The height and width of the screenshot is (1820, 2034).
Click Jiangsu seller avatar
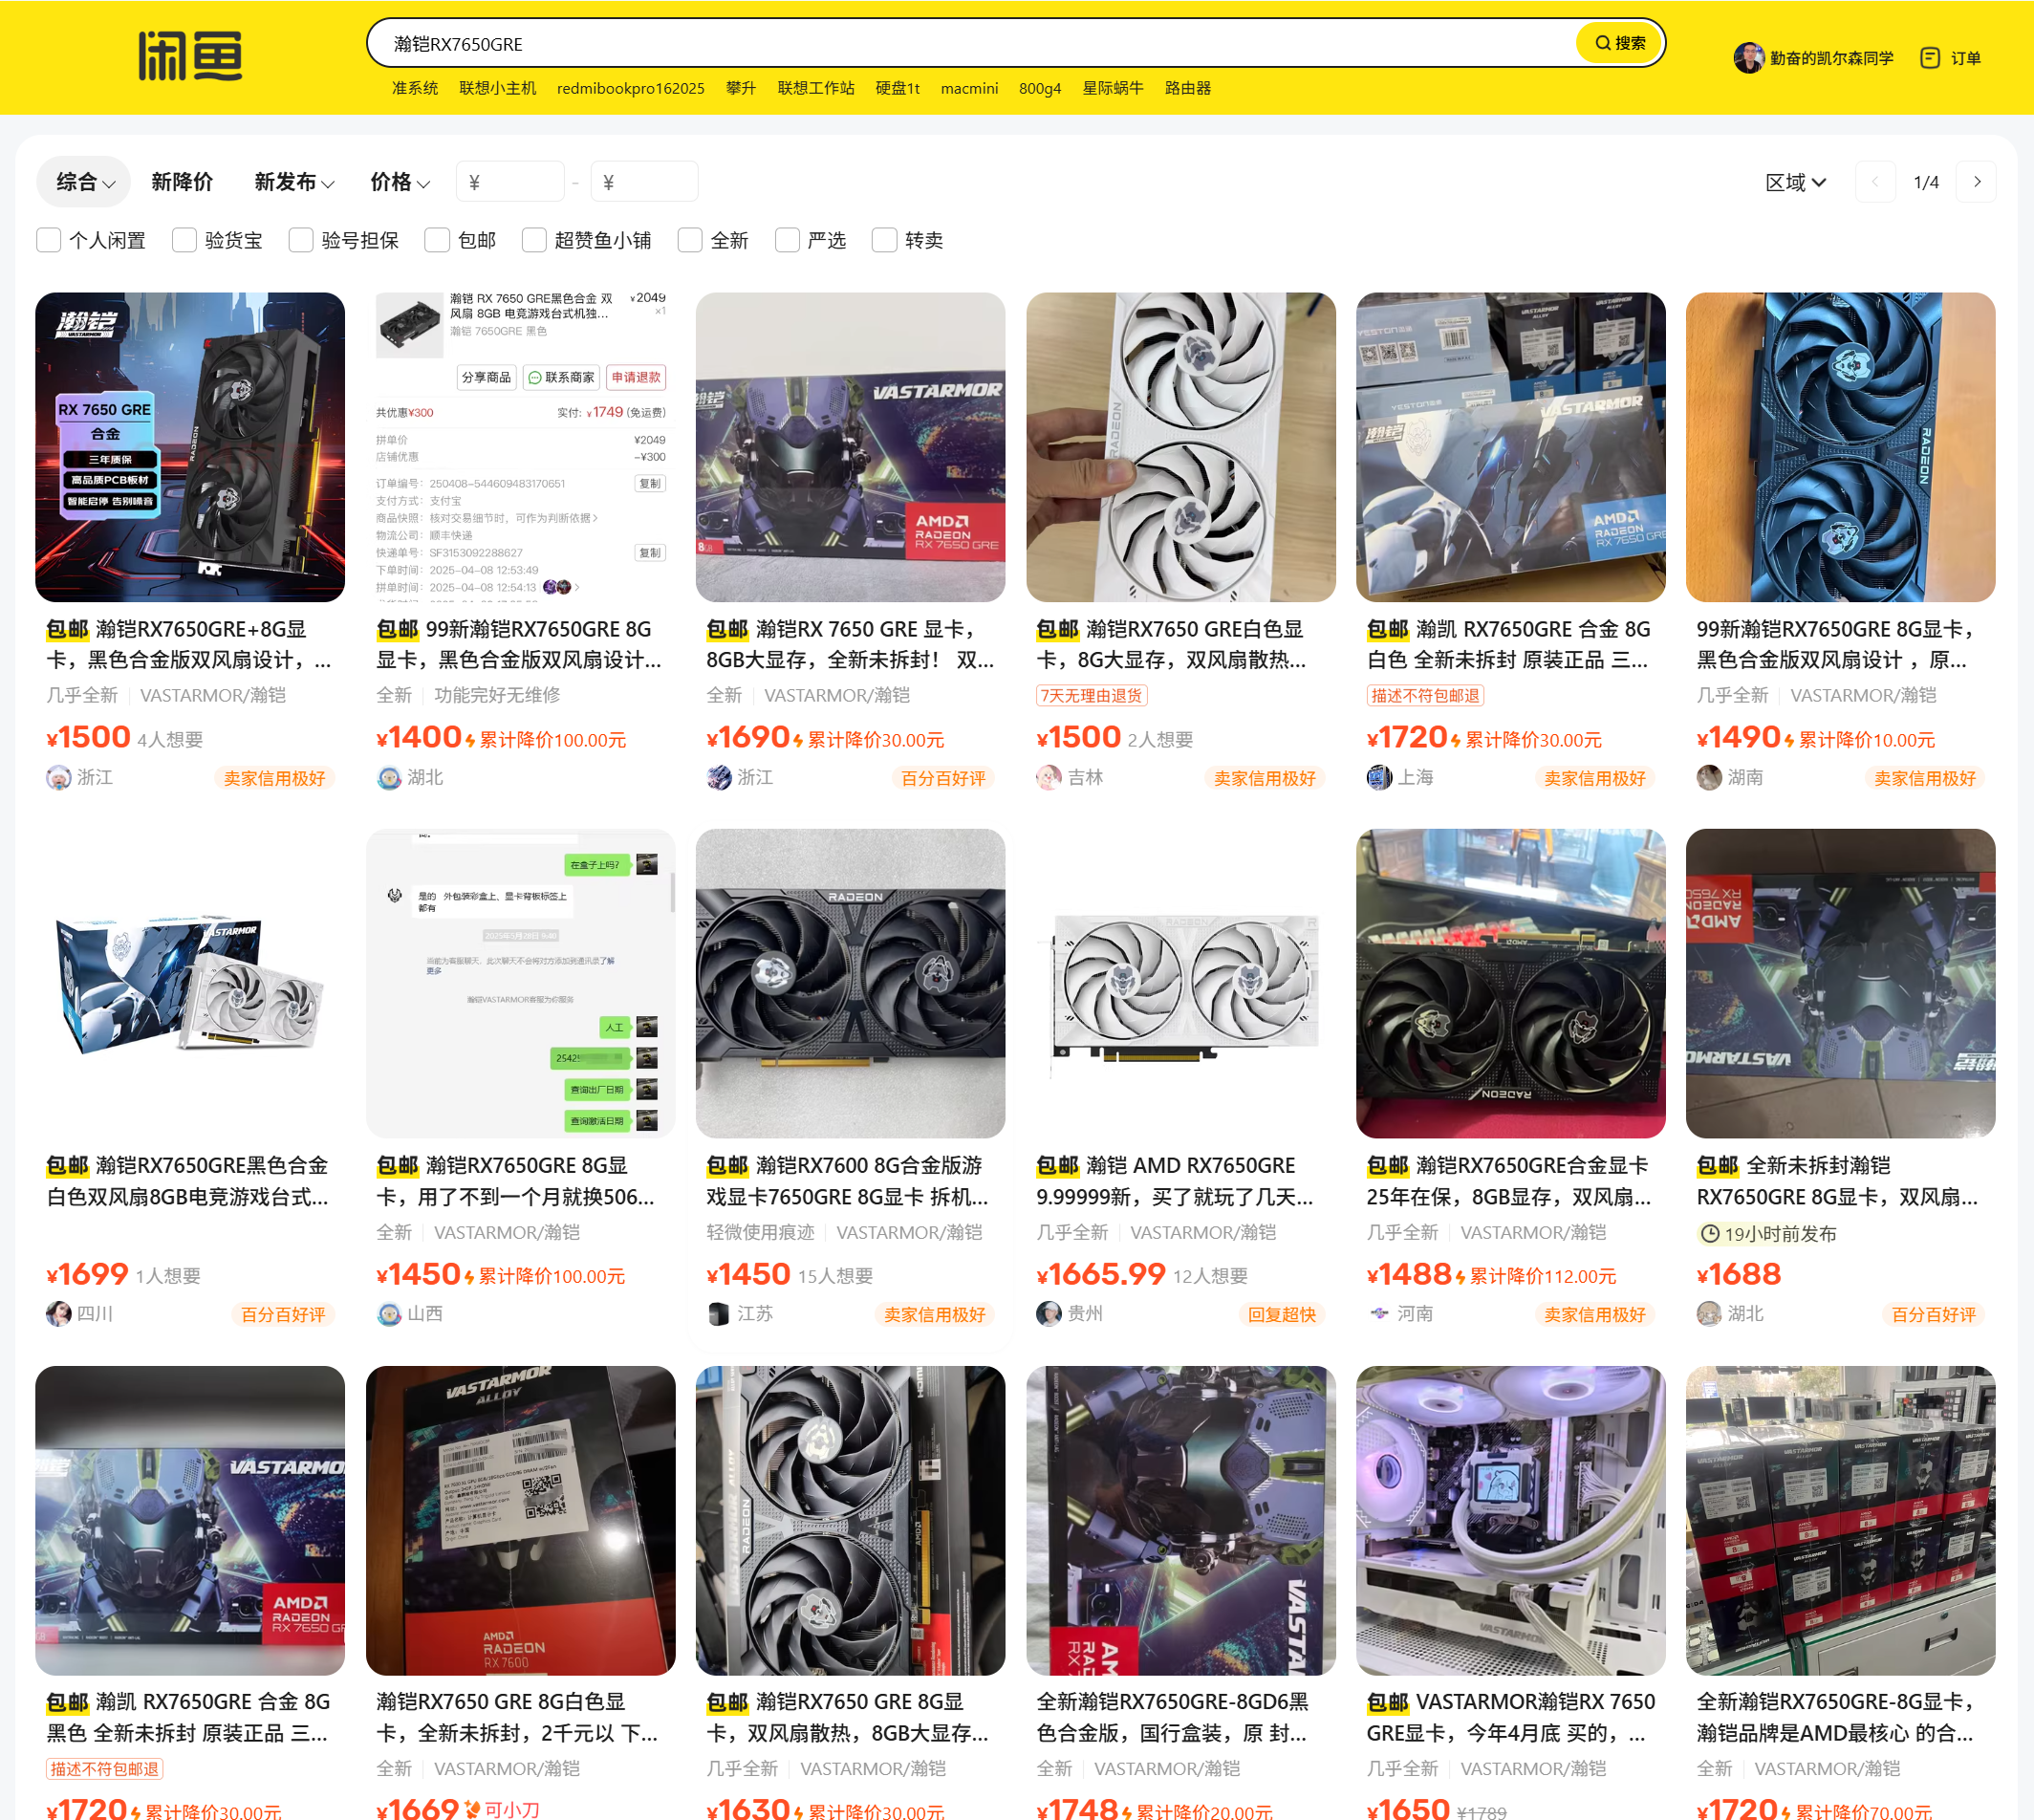click(718, 1314)
